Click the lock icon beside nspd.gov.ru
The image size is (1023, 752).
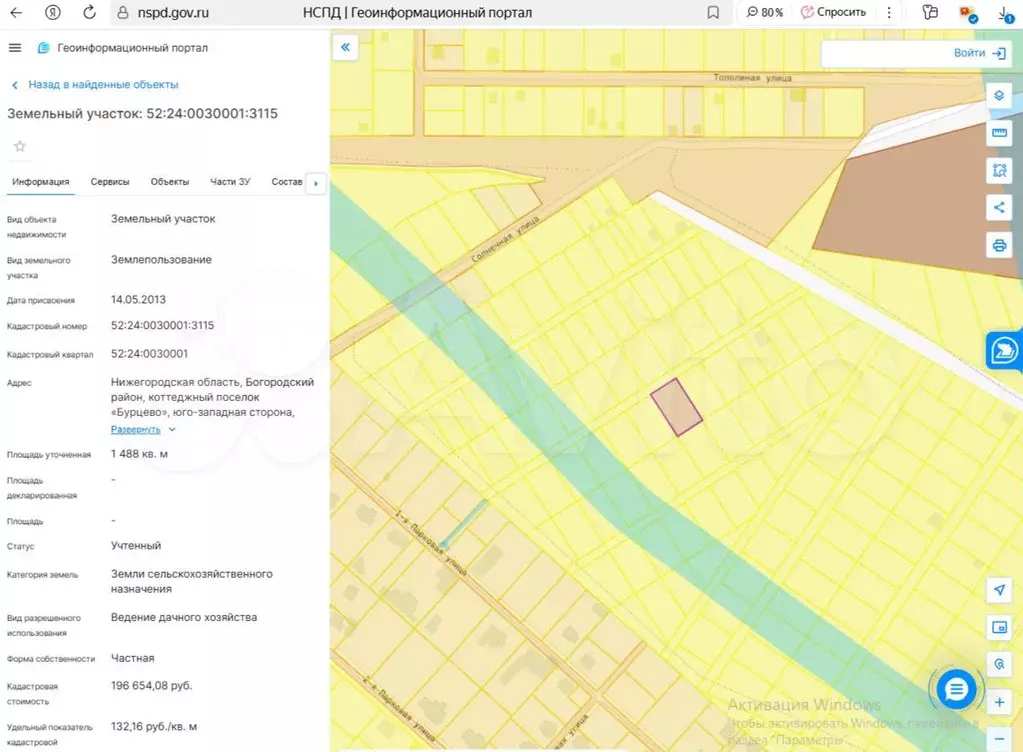point(122,12)
